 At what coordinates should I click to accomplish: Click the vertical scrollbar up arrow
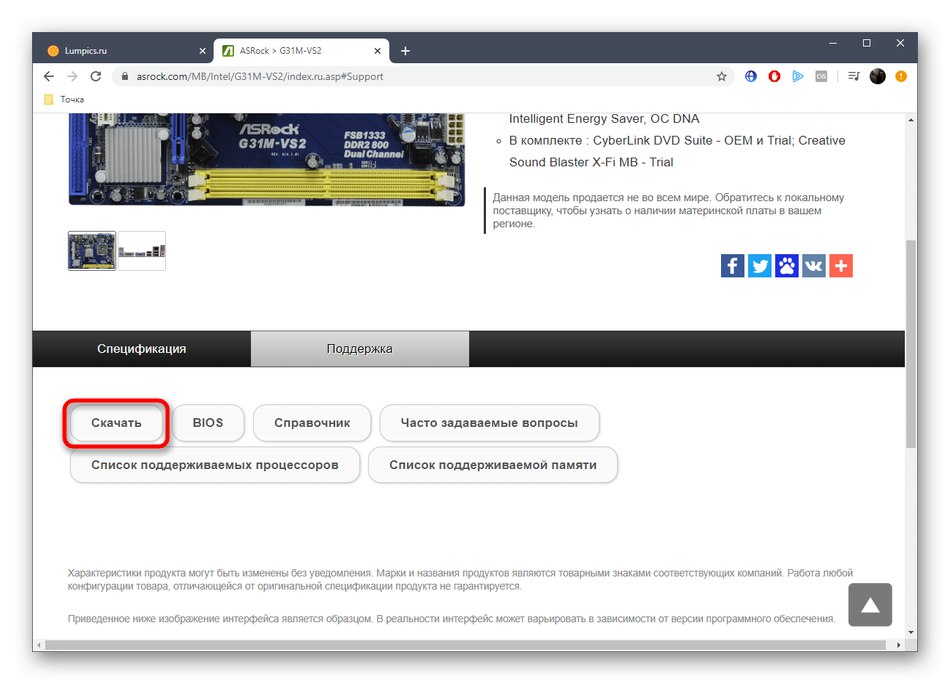[911, 120]
